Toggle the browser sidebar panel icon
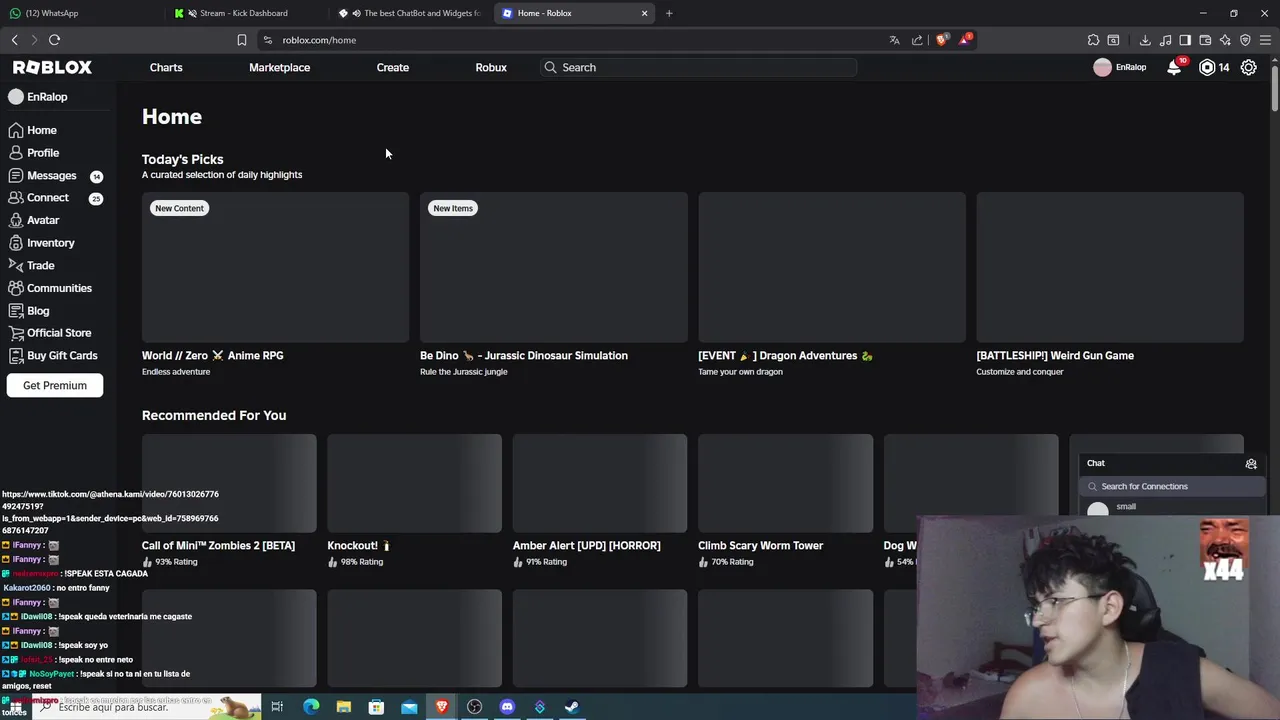The width and height of the screenshot is (1280, 720). pyautogui.click(x=1185, y=40)
